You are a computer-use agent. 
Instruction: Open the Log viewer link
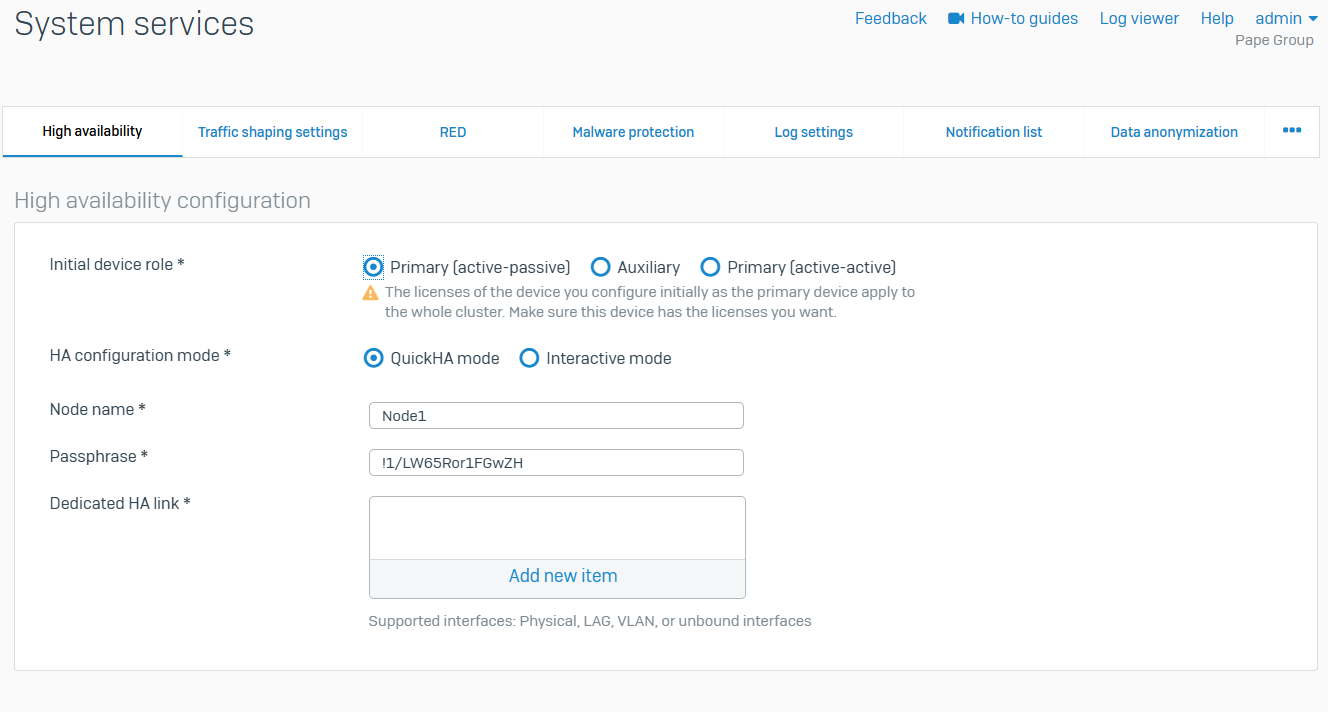pos(1139,19)
